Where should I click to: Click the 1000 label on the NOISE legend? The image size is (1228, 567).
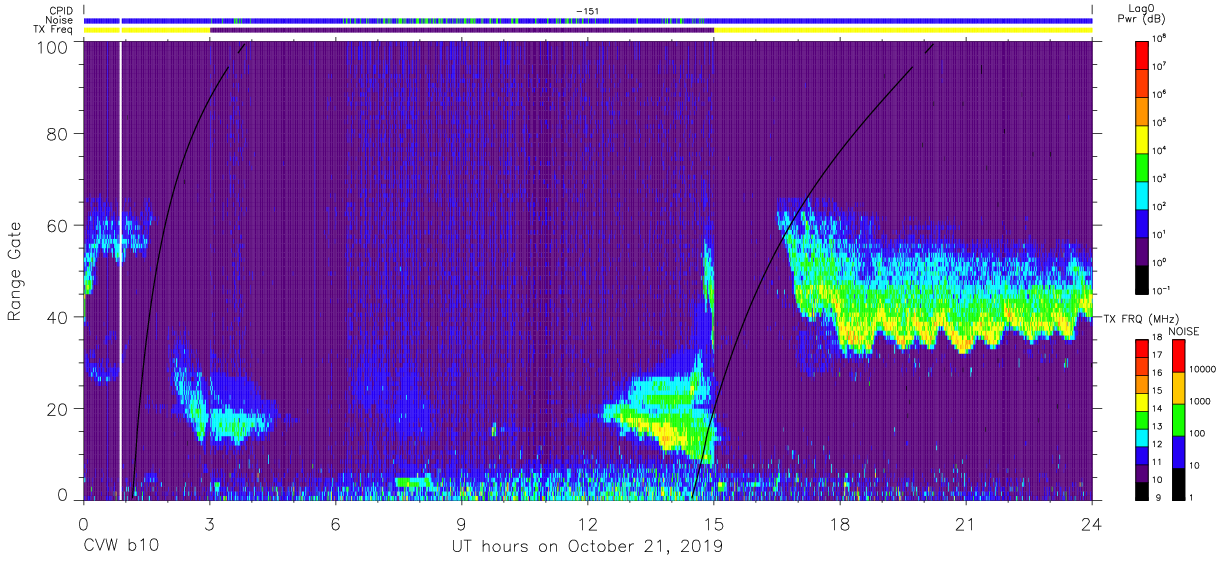pyautogui.click(x=1201, y=402)
